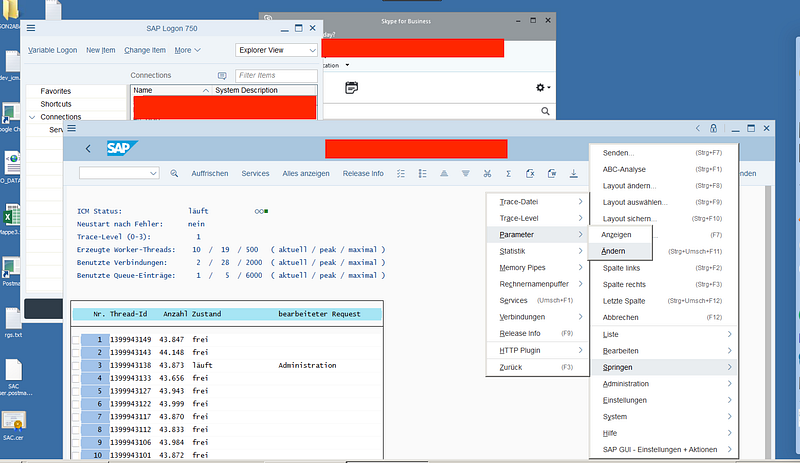Expand the Trace-Datei submenu
800x463 pixels.
pos(537,202)
